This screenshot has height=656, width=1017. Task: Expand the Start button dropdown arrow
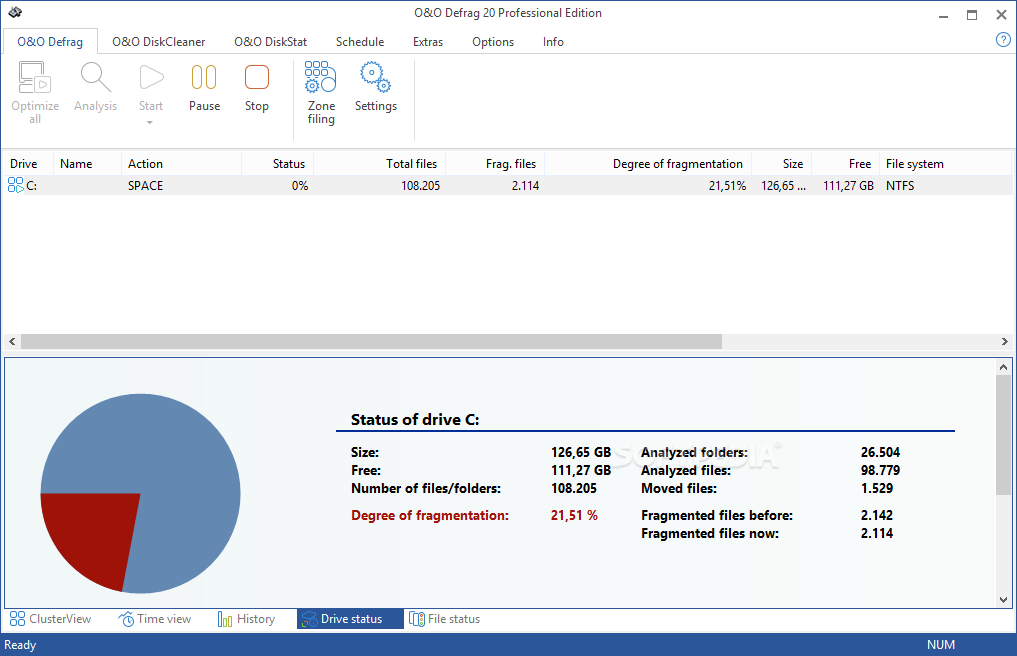point(150,123)
